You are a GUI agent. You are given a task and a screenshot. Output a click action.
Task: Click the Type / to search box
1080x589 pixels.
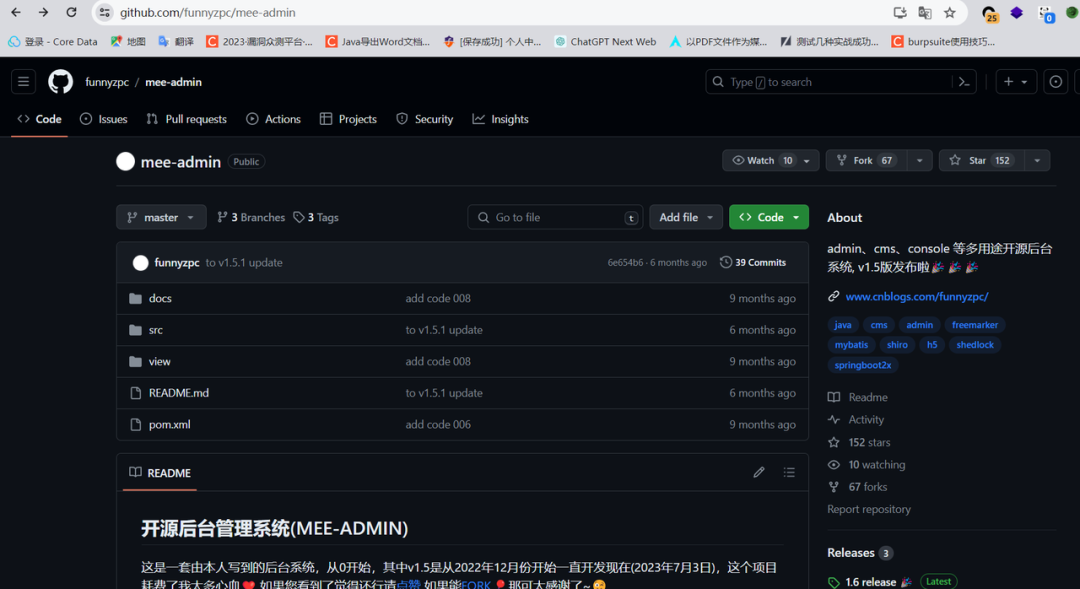[841, 82]
